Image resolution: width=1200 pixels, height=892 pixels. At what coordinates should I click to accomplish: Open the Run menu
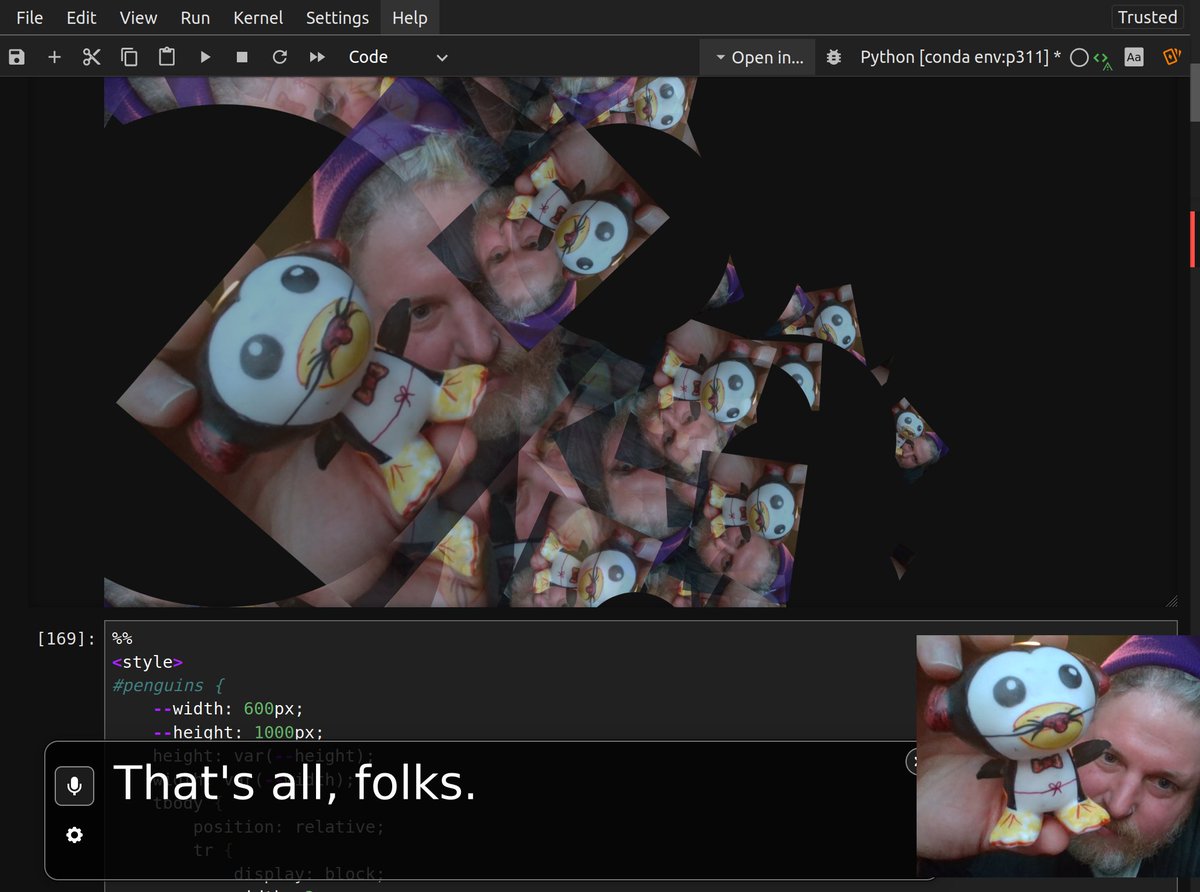195,18
